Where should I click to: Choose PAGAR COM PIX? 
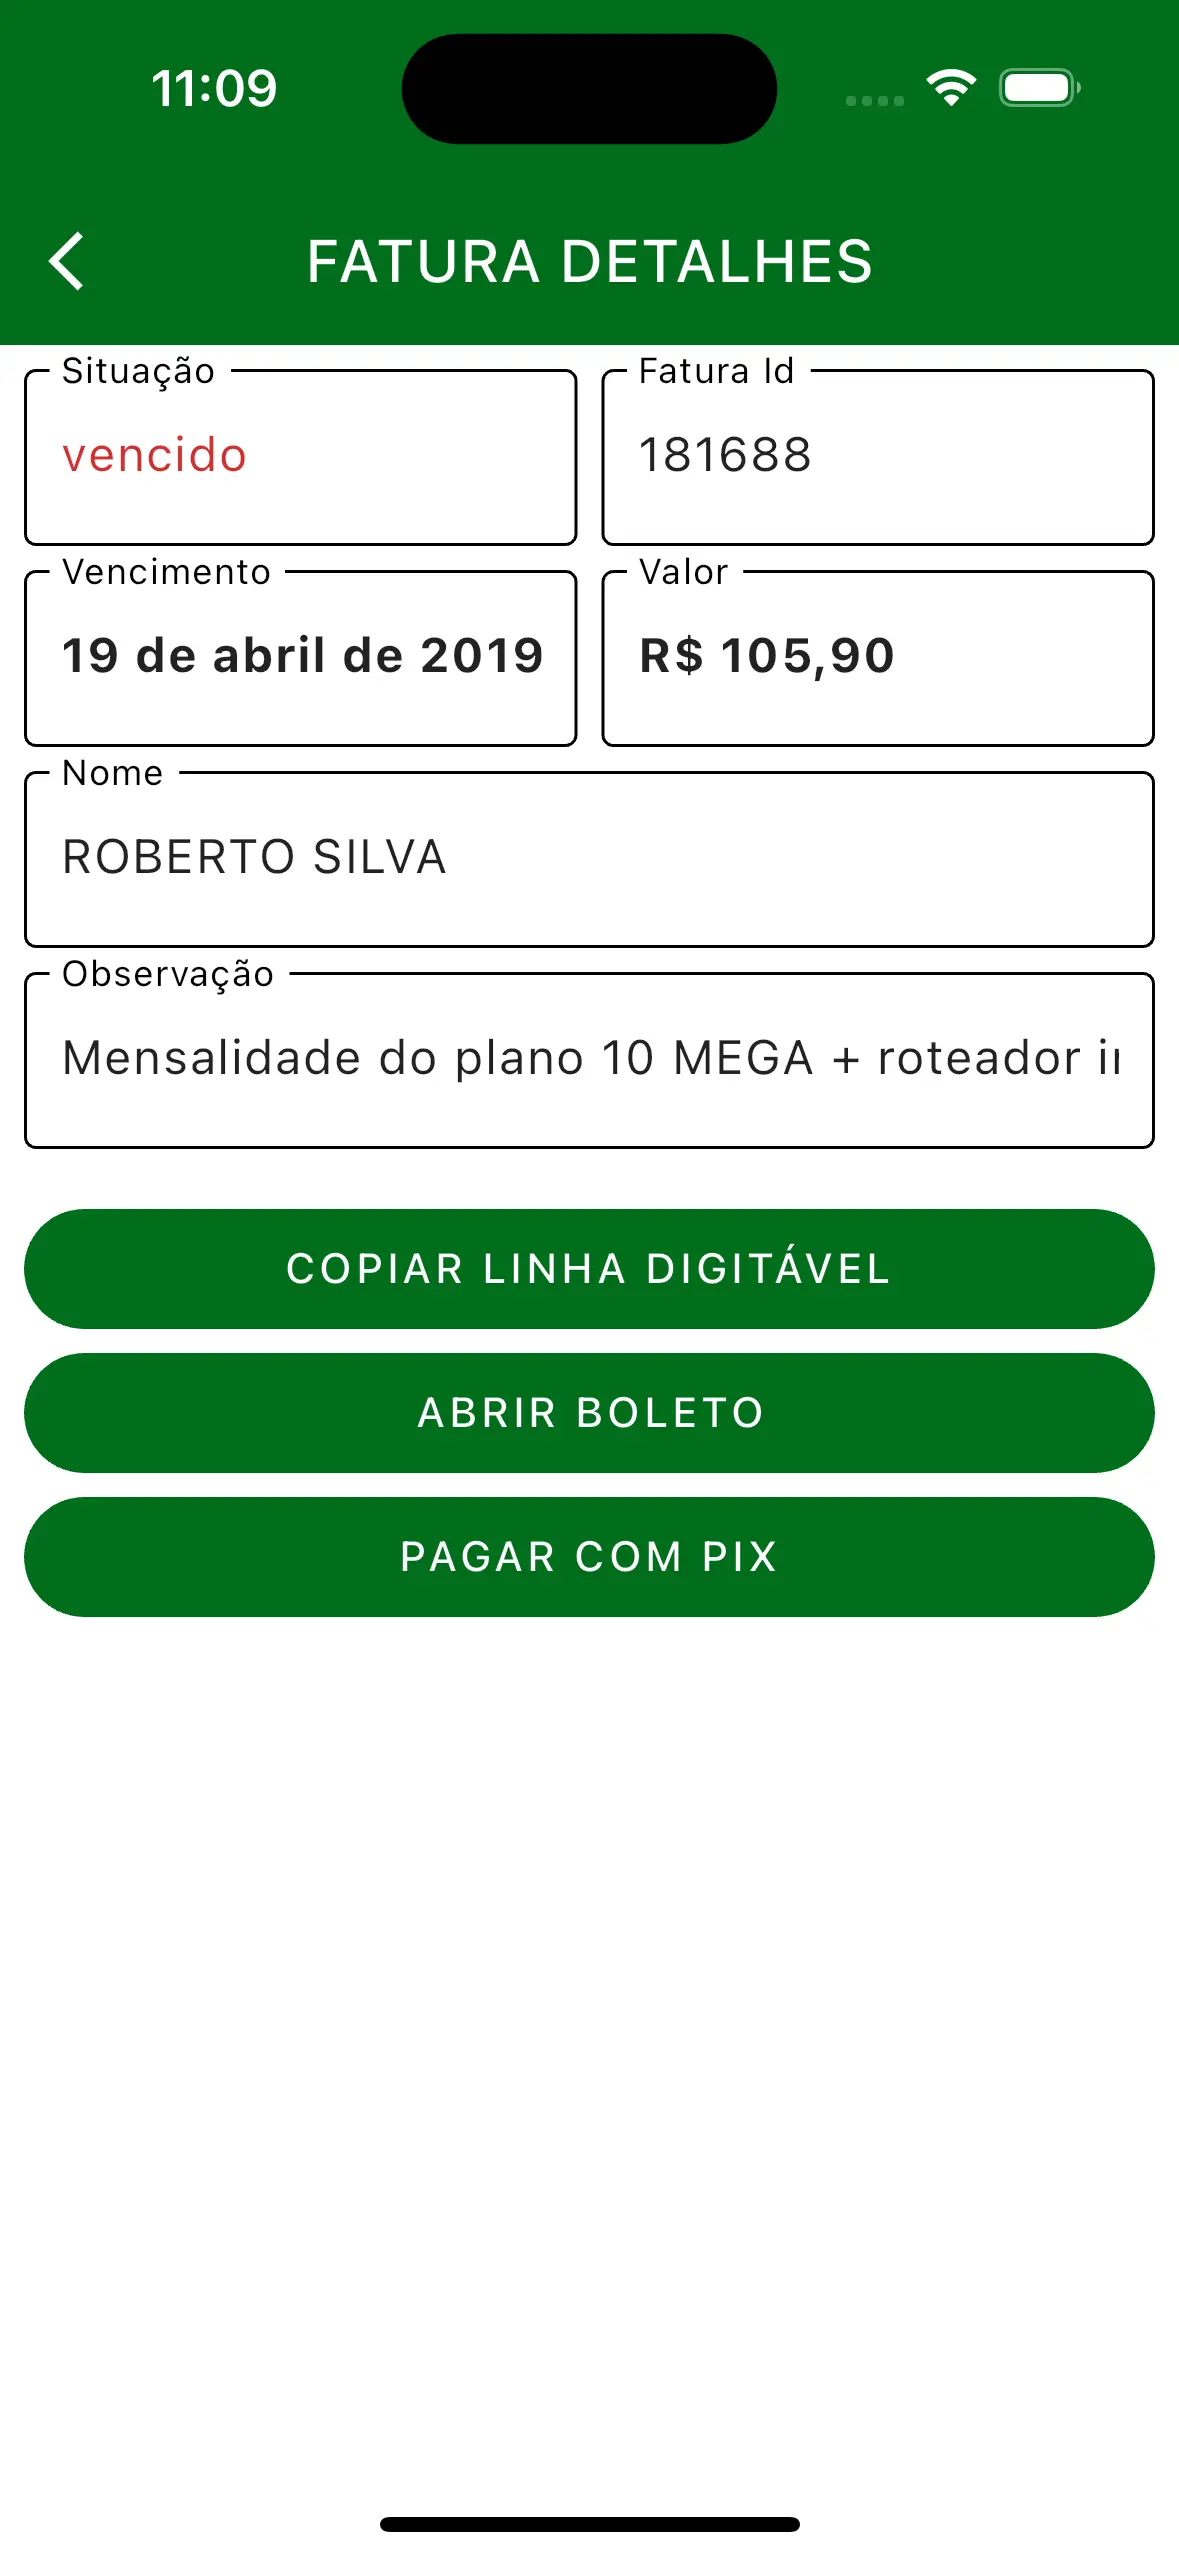(x=589, y=1557)
